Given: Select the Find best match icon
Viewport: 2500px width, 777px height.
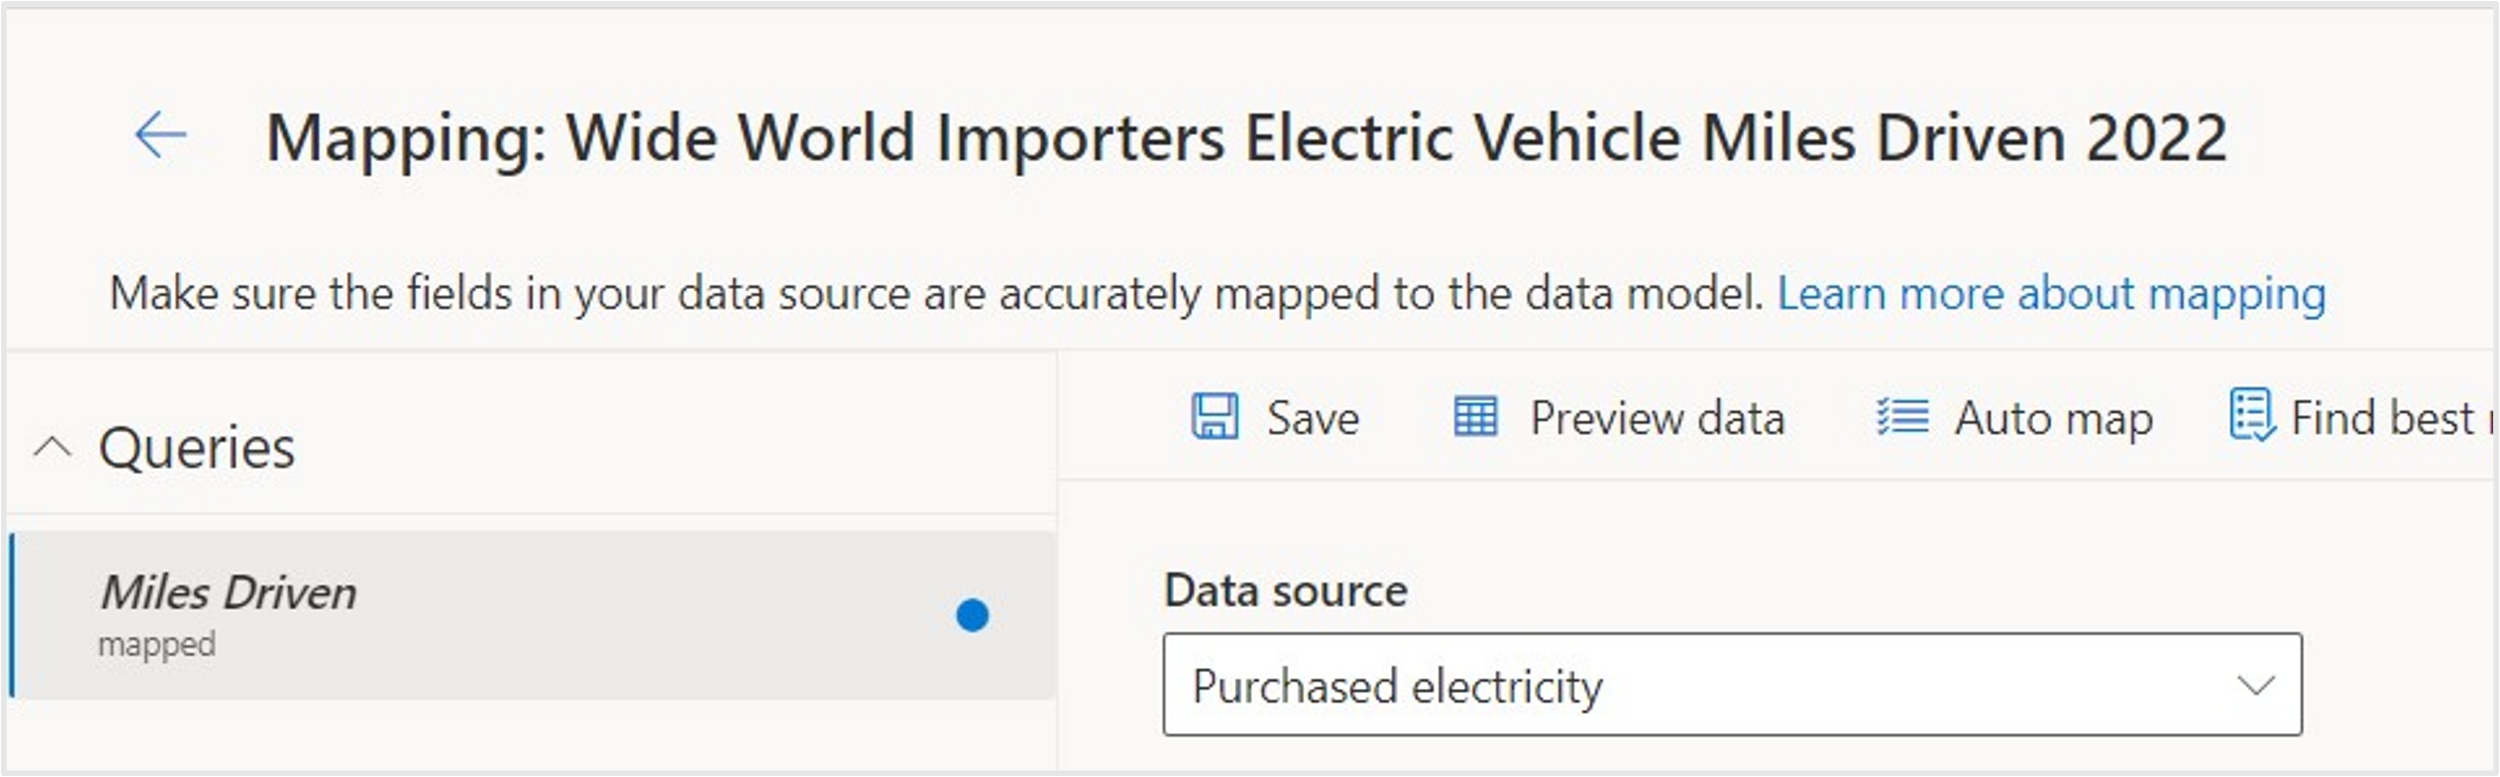Looking at the screenshot, I should pos(2255,418).
